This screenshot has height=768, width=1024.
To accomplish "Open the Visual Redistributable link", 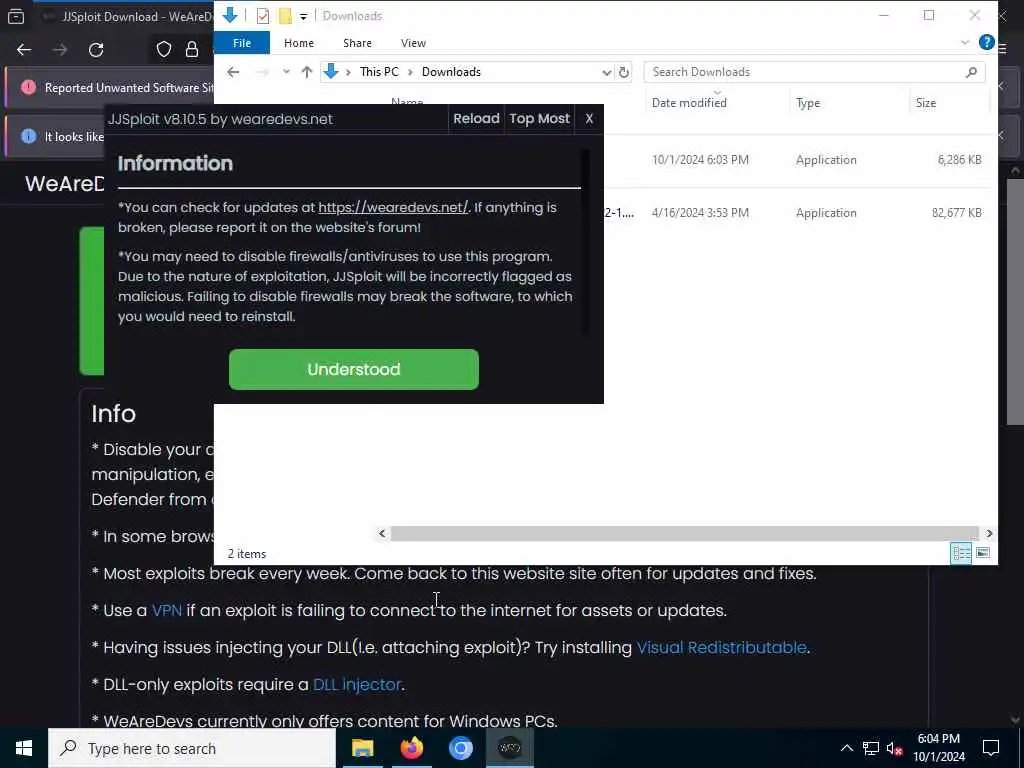I will point(722,647).
